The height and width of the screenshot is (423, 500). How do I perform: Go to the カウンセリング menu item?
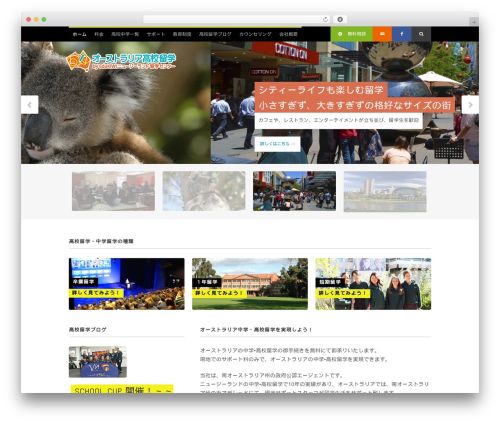[255, 34]
